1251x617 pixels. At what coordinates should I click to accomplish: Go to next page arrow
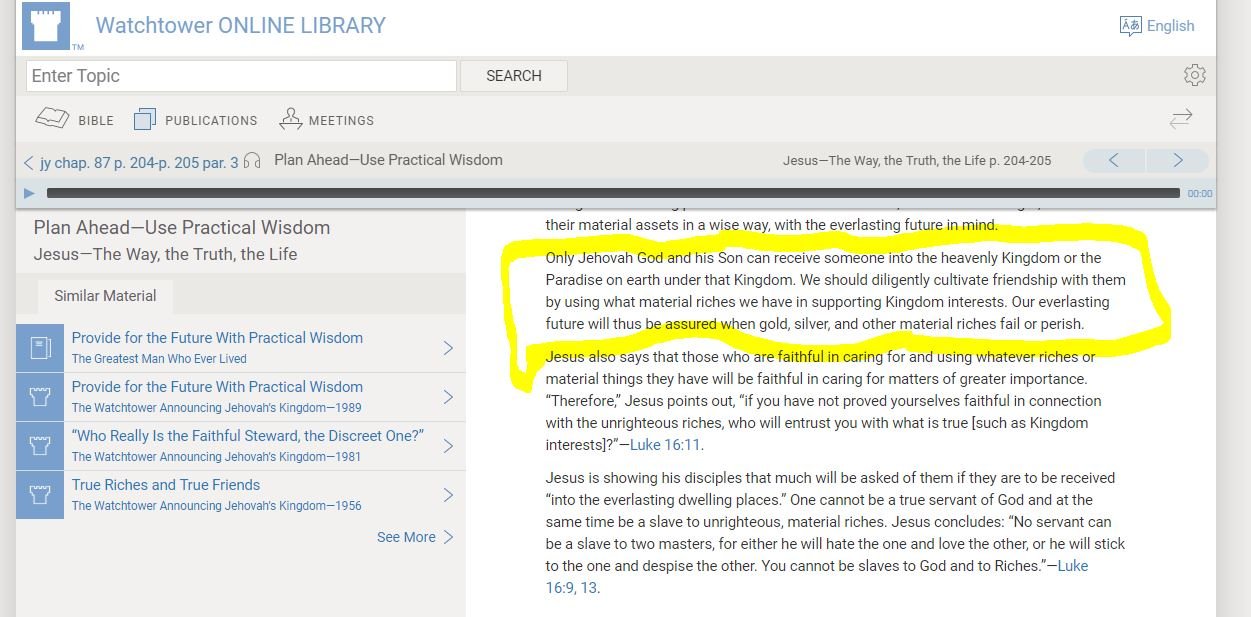coord(1177,160)
